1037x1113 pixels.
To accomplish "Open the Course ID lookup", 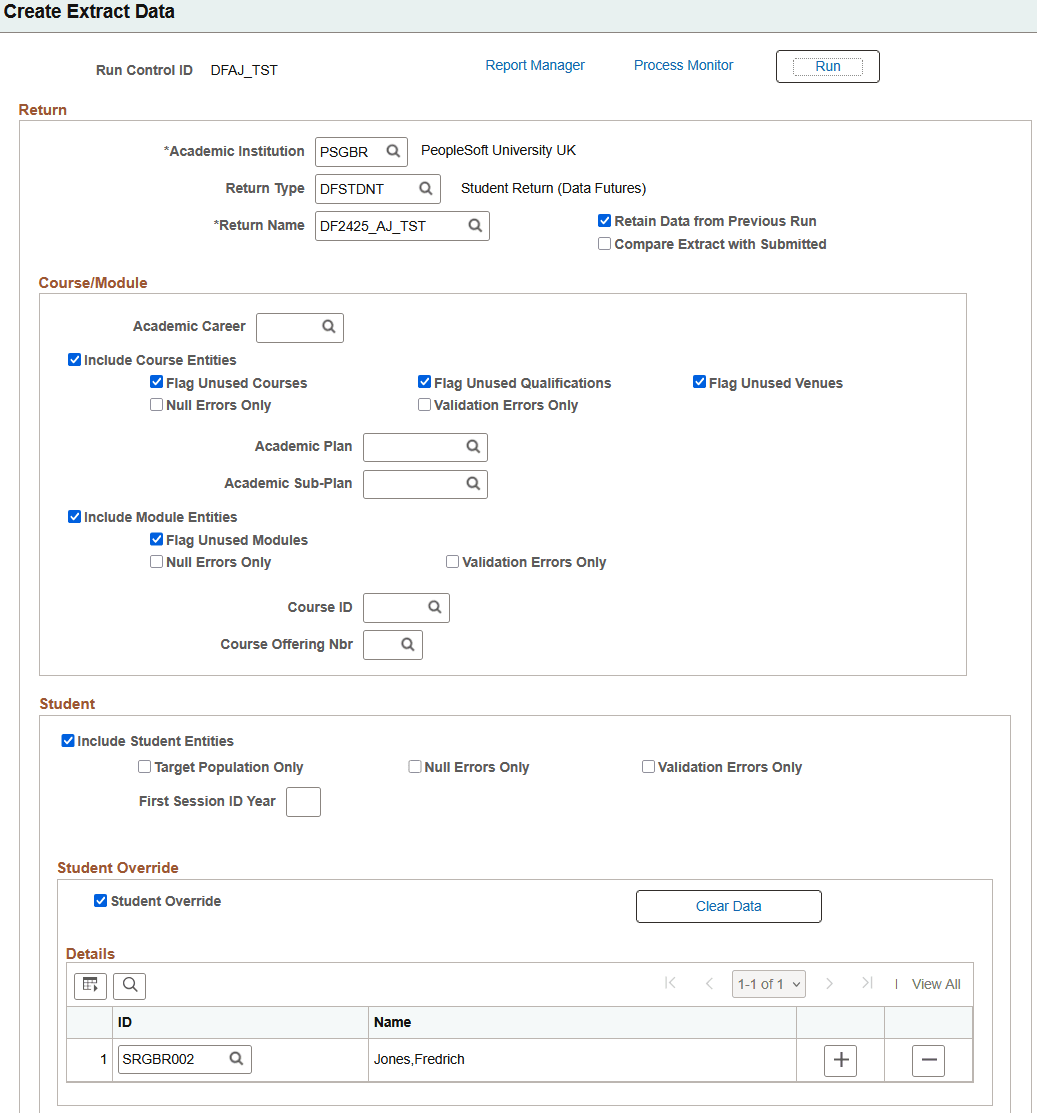I will 434,607.
